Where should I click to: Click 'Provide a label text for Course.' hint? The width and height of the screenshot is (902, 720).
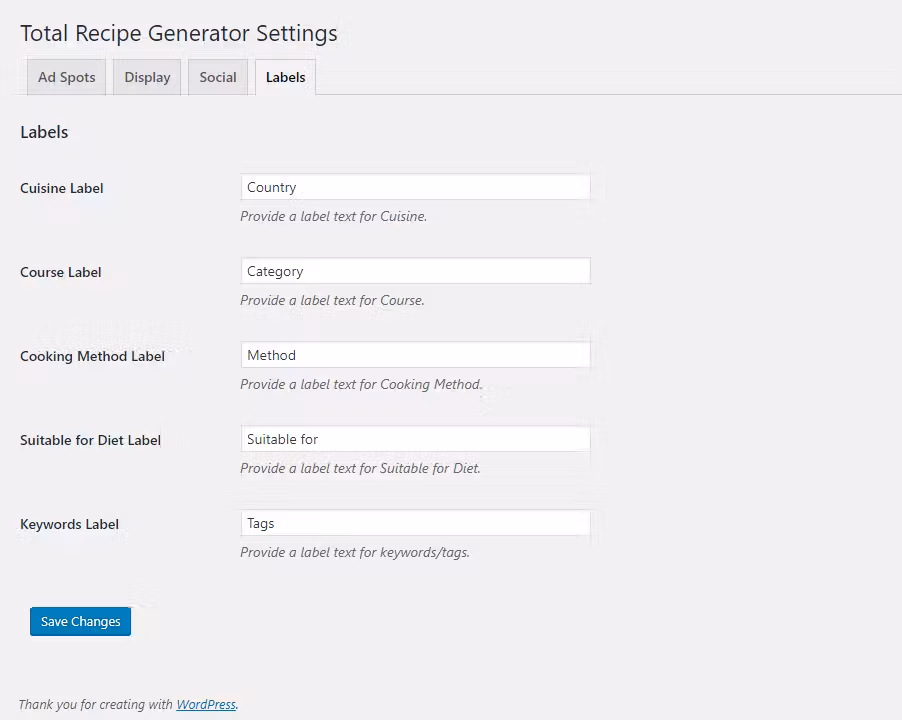click(x=332, y=300)
